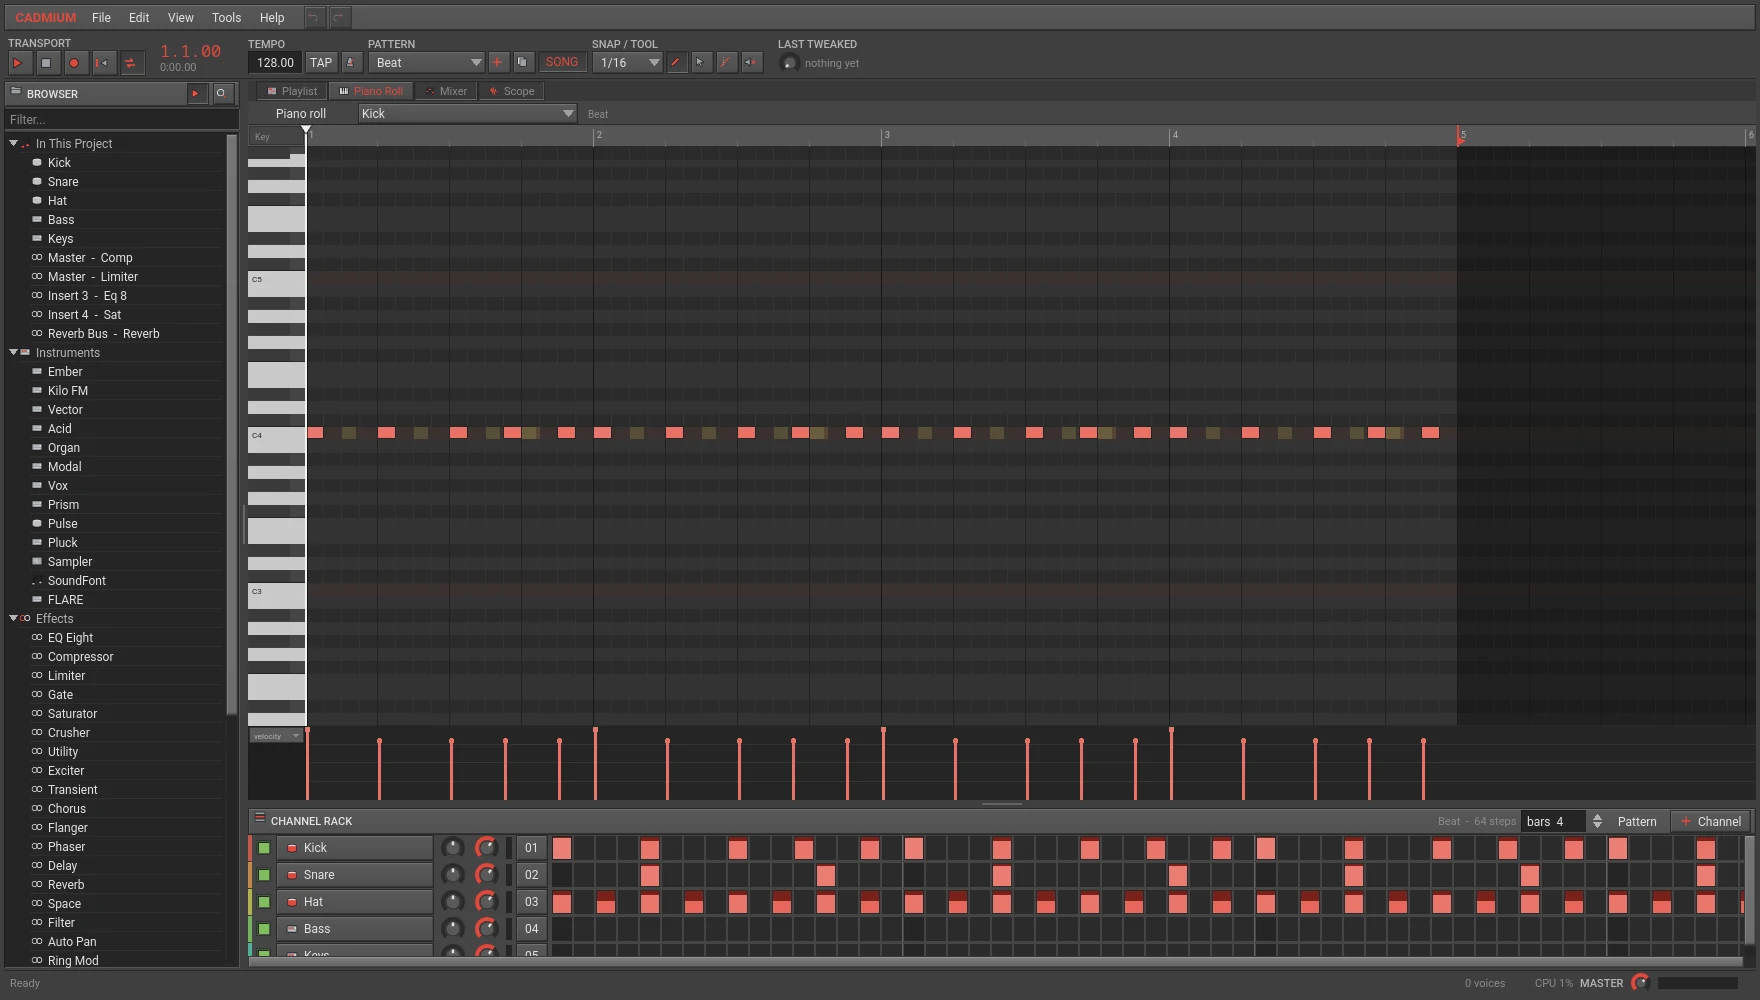The image size is (1760, 1000).
Task: Decrease the bars value with stepper down arrow
Action: 1597,826
